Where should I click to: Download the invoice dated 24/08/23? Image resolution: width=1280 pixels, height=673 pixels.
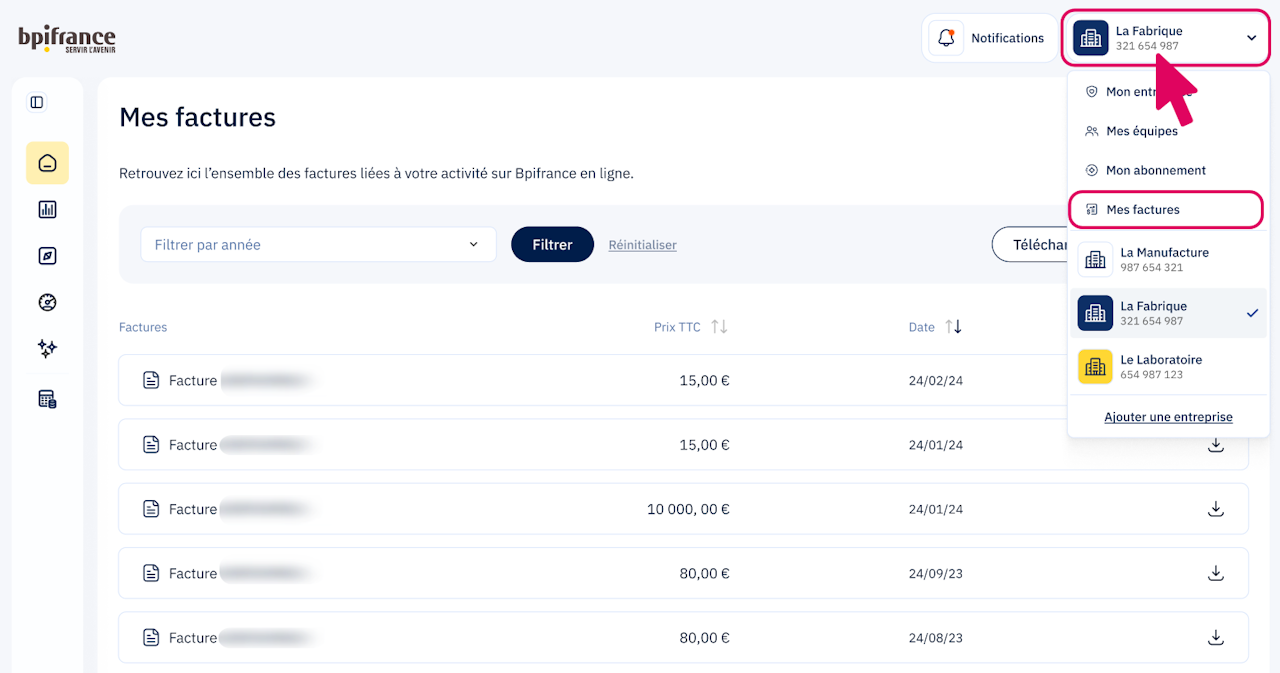click(x=1216, y=637)
